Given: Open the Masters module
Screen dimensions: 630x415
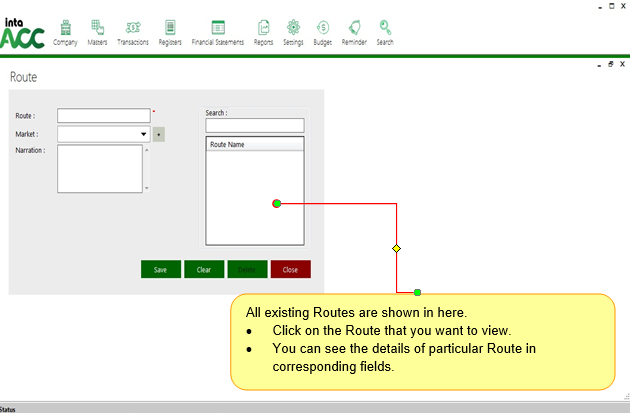Looking at the screenshot, I should click(x=97, y=31).
